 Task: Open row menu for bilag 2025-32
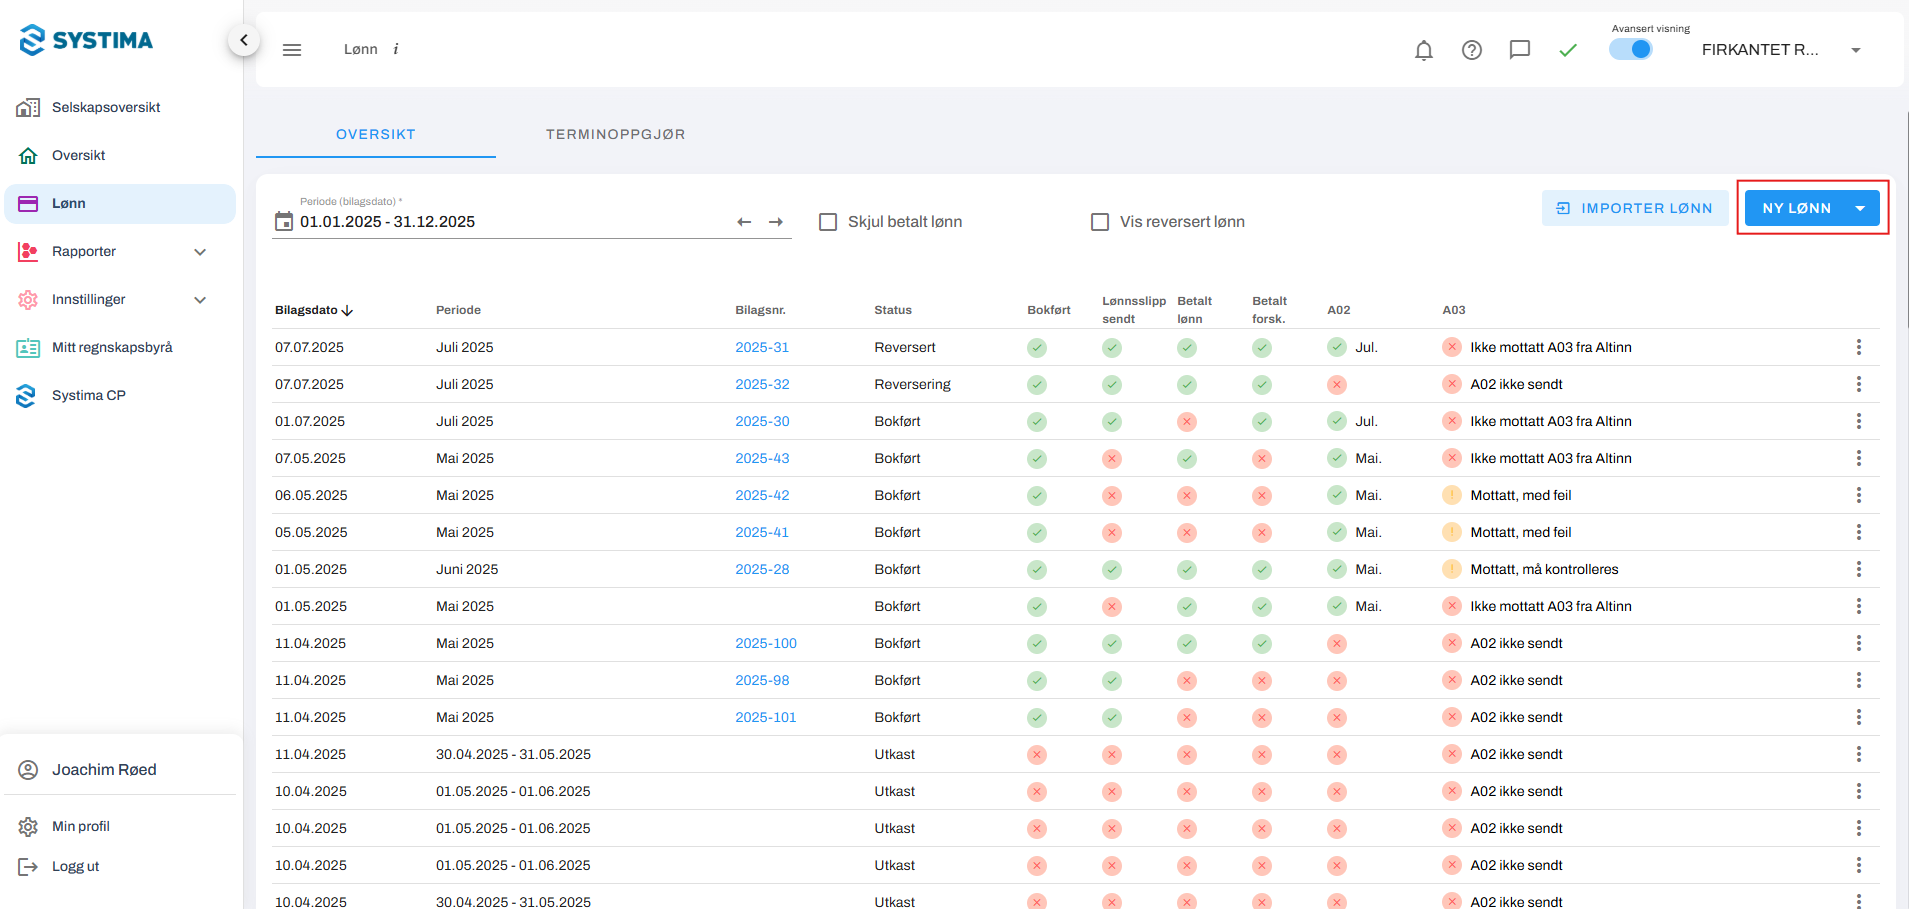(x=1859, y=384)
